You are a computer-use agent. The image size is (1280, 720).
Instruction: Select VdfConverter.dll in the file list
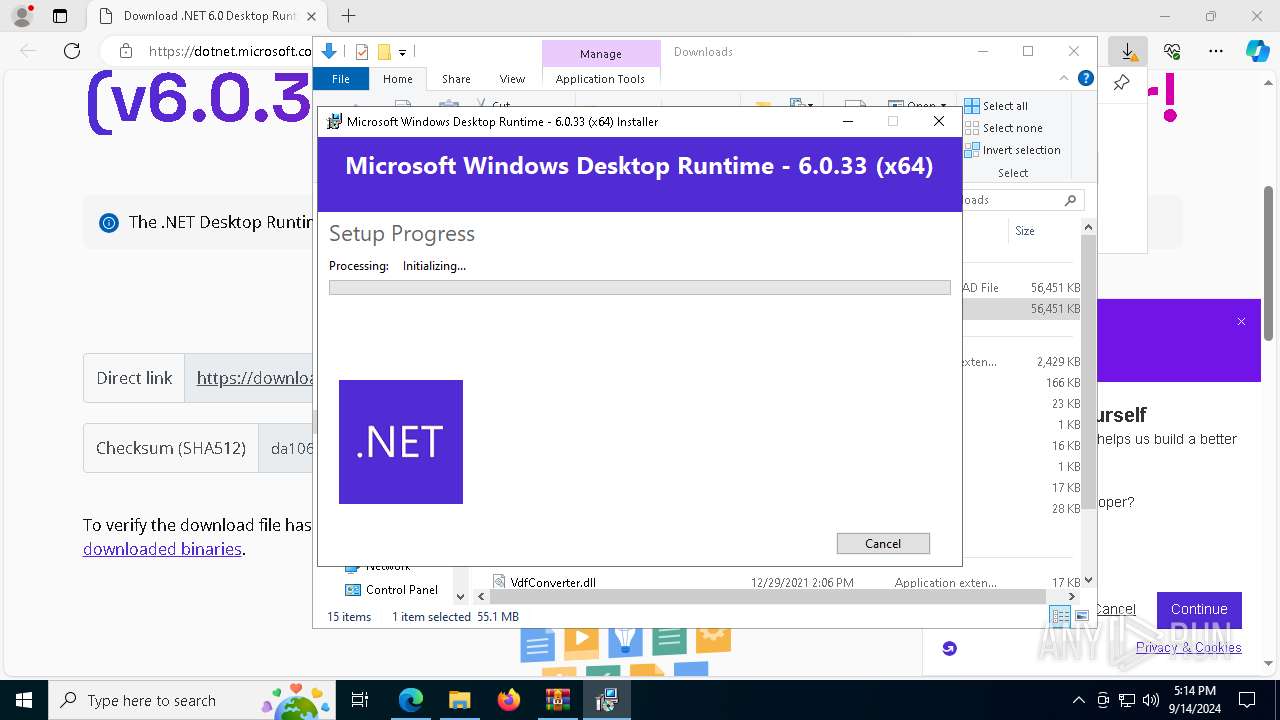553,583
